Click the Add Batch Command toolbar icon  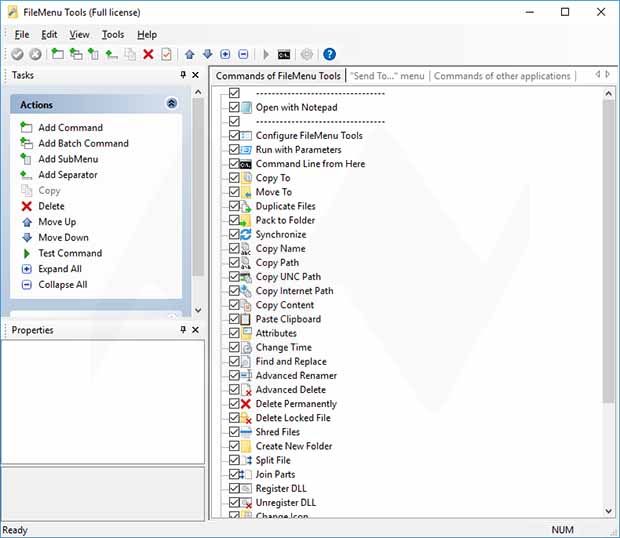(x=76, y=54)
